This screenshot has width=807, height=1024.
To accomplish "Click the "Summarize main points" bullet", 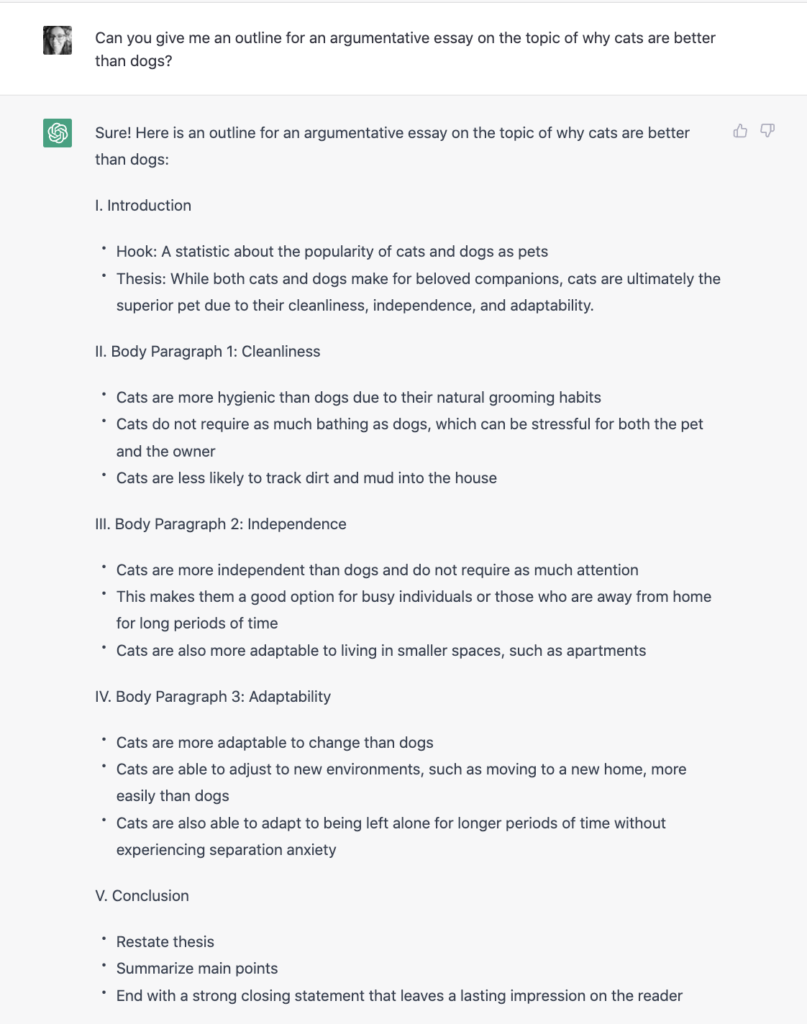I will [197, 968].
